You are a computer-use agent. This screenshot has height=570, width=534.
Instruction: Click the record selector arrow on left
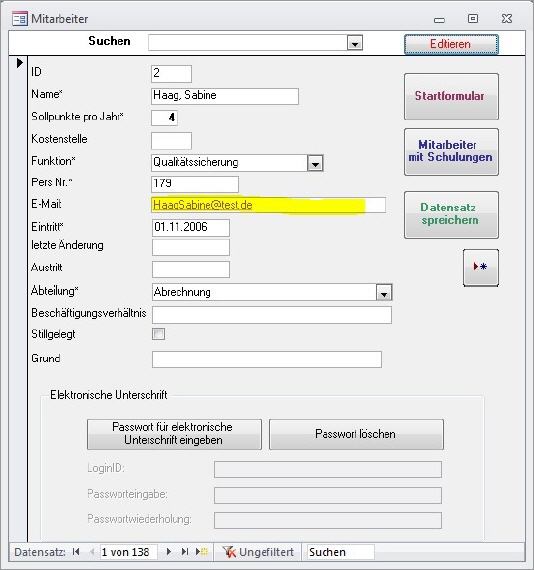pos(20,63)
